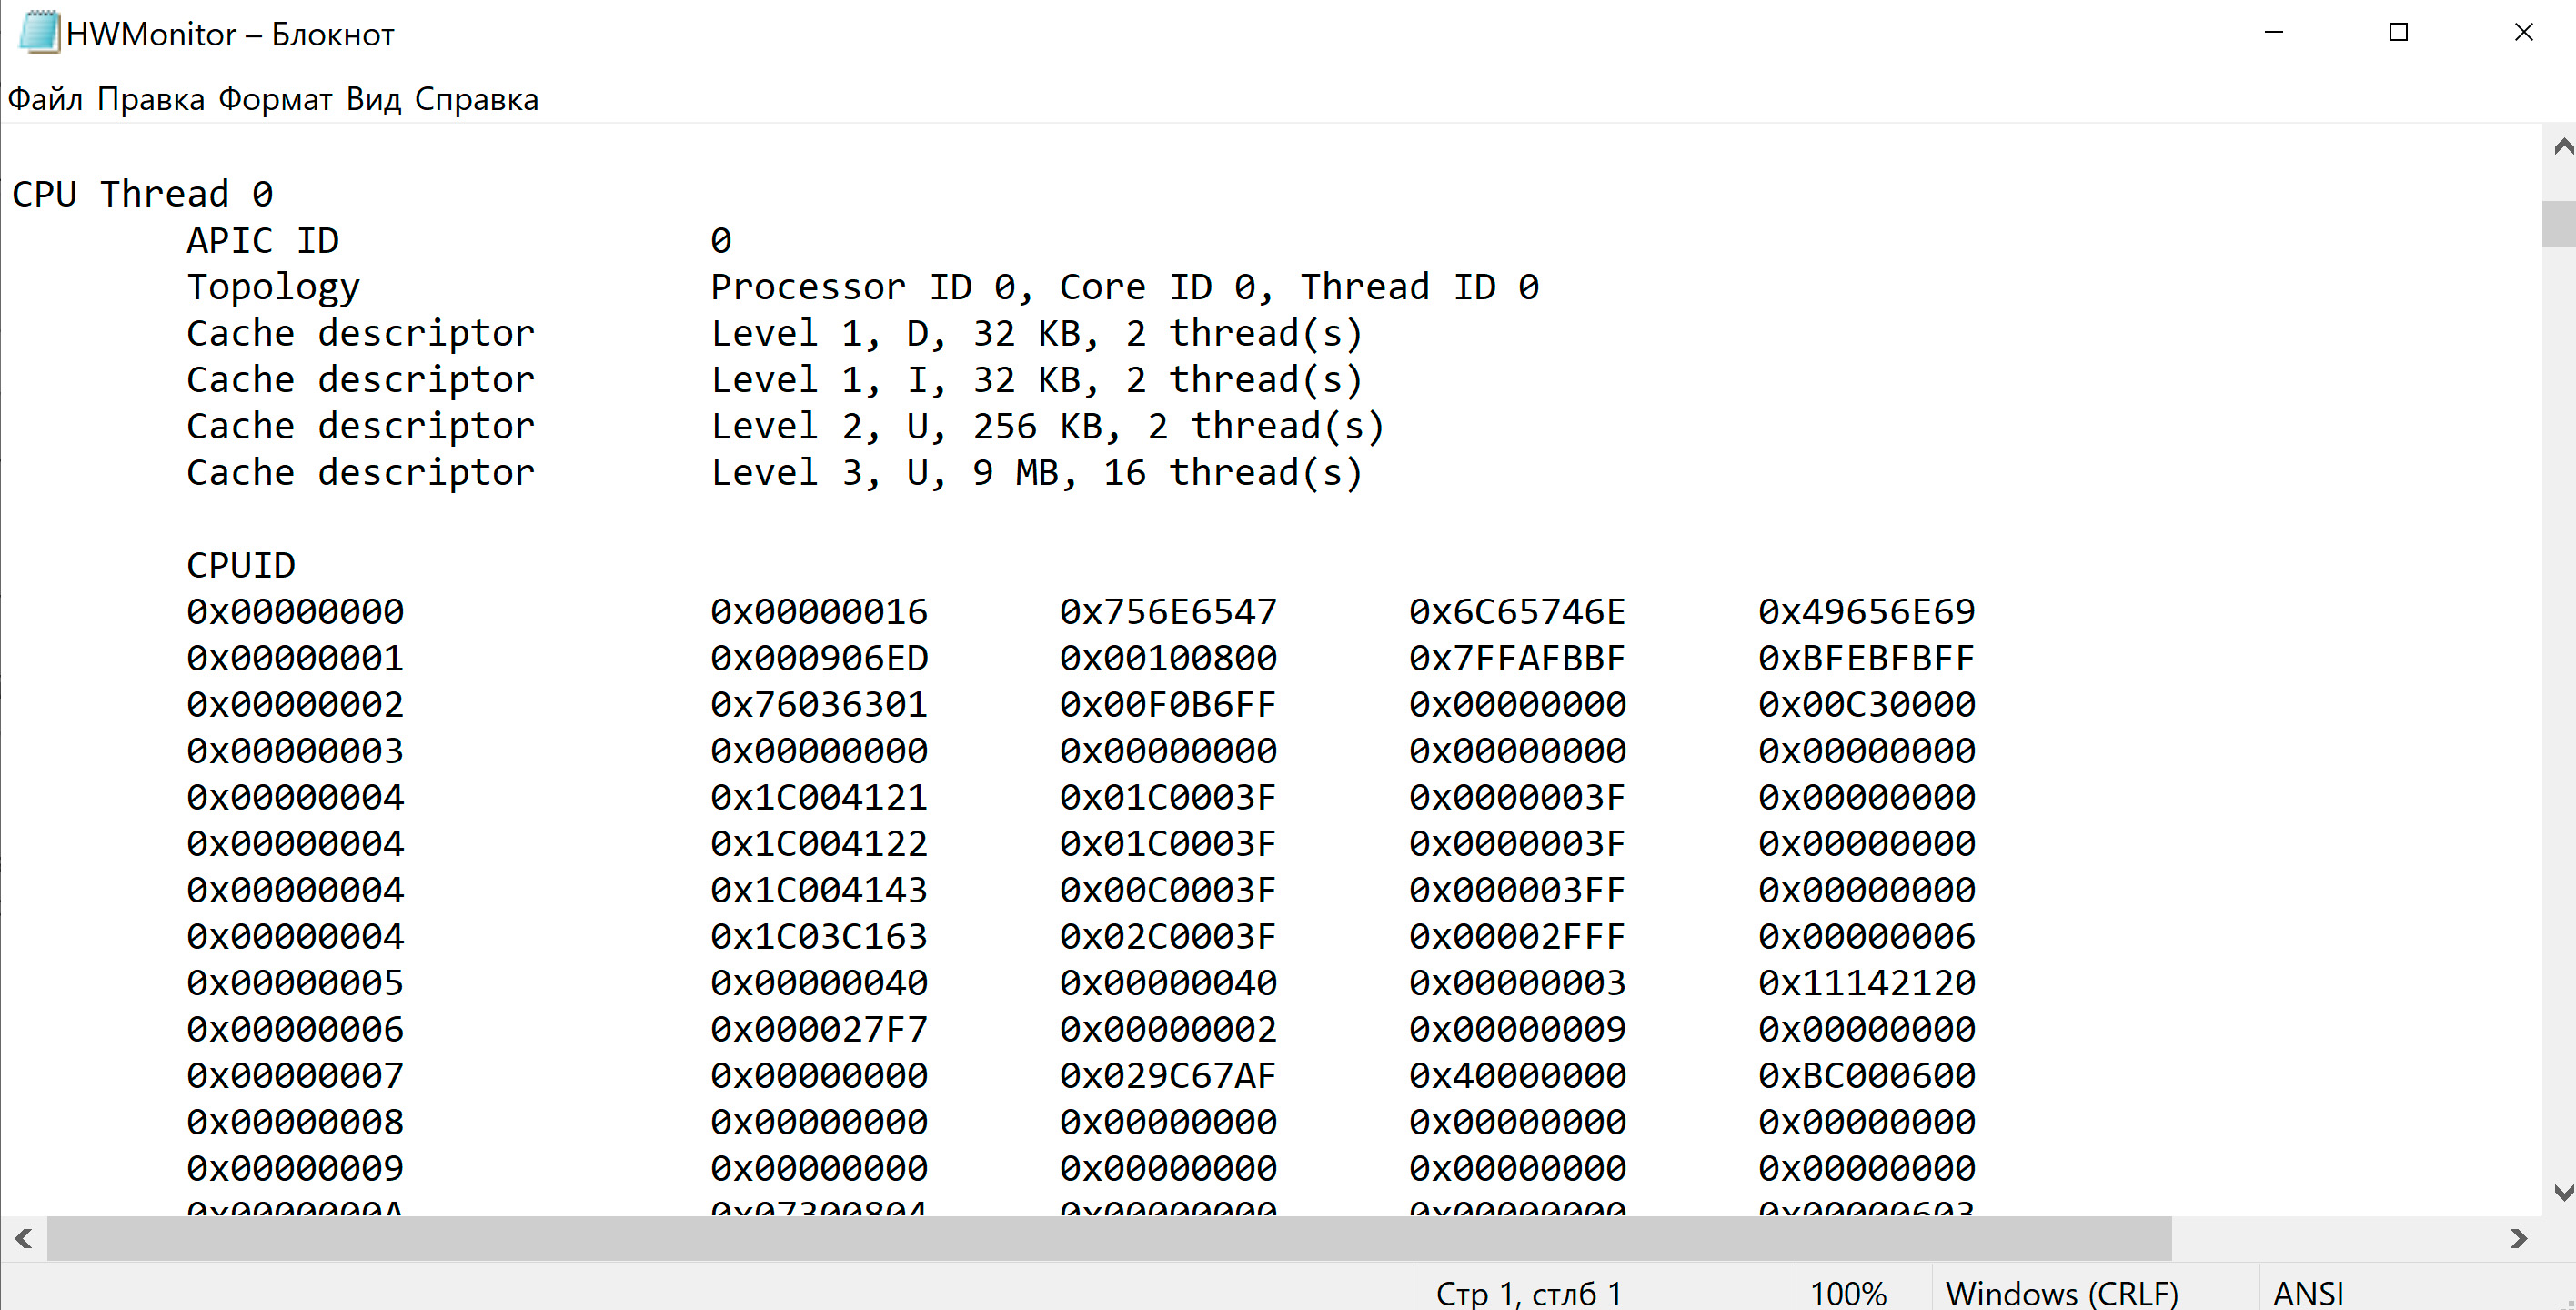This screenshot has width=2576, height=1310.
Task: Click the 'CPUID' section label
Action: point(241,565)
